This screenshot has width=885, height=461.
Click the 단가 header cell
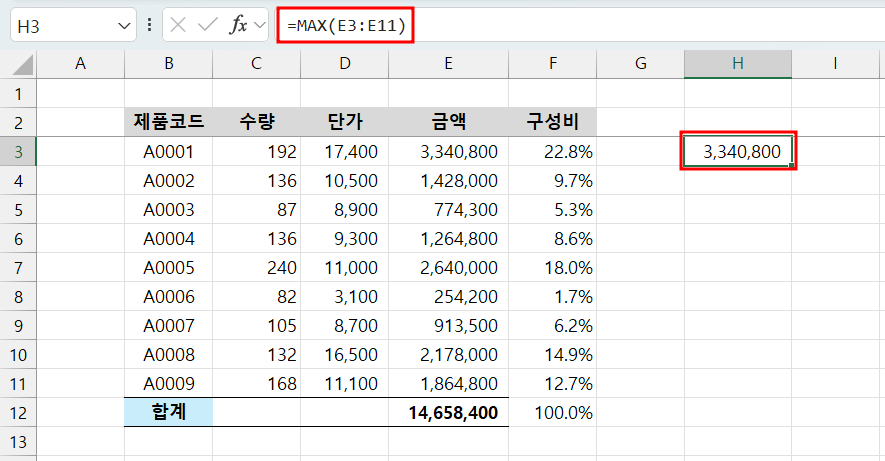345,122
